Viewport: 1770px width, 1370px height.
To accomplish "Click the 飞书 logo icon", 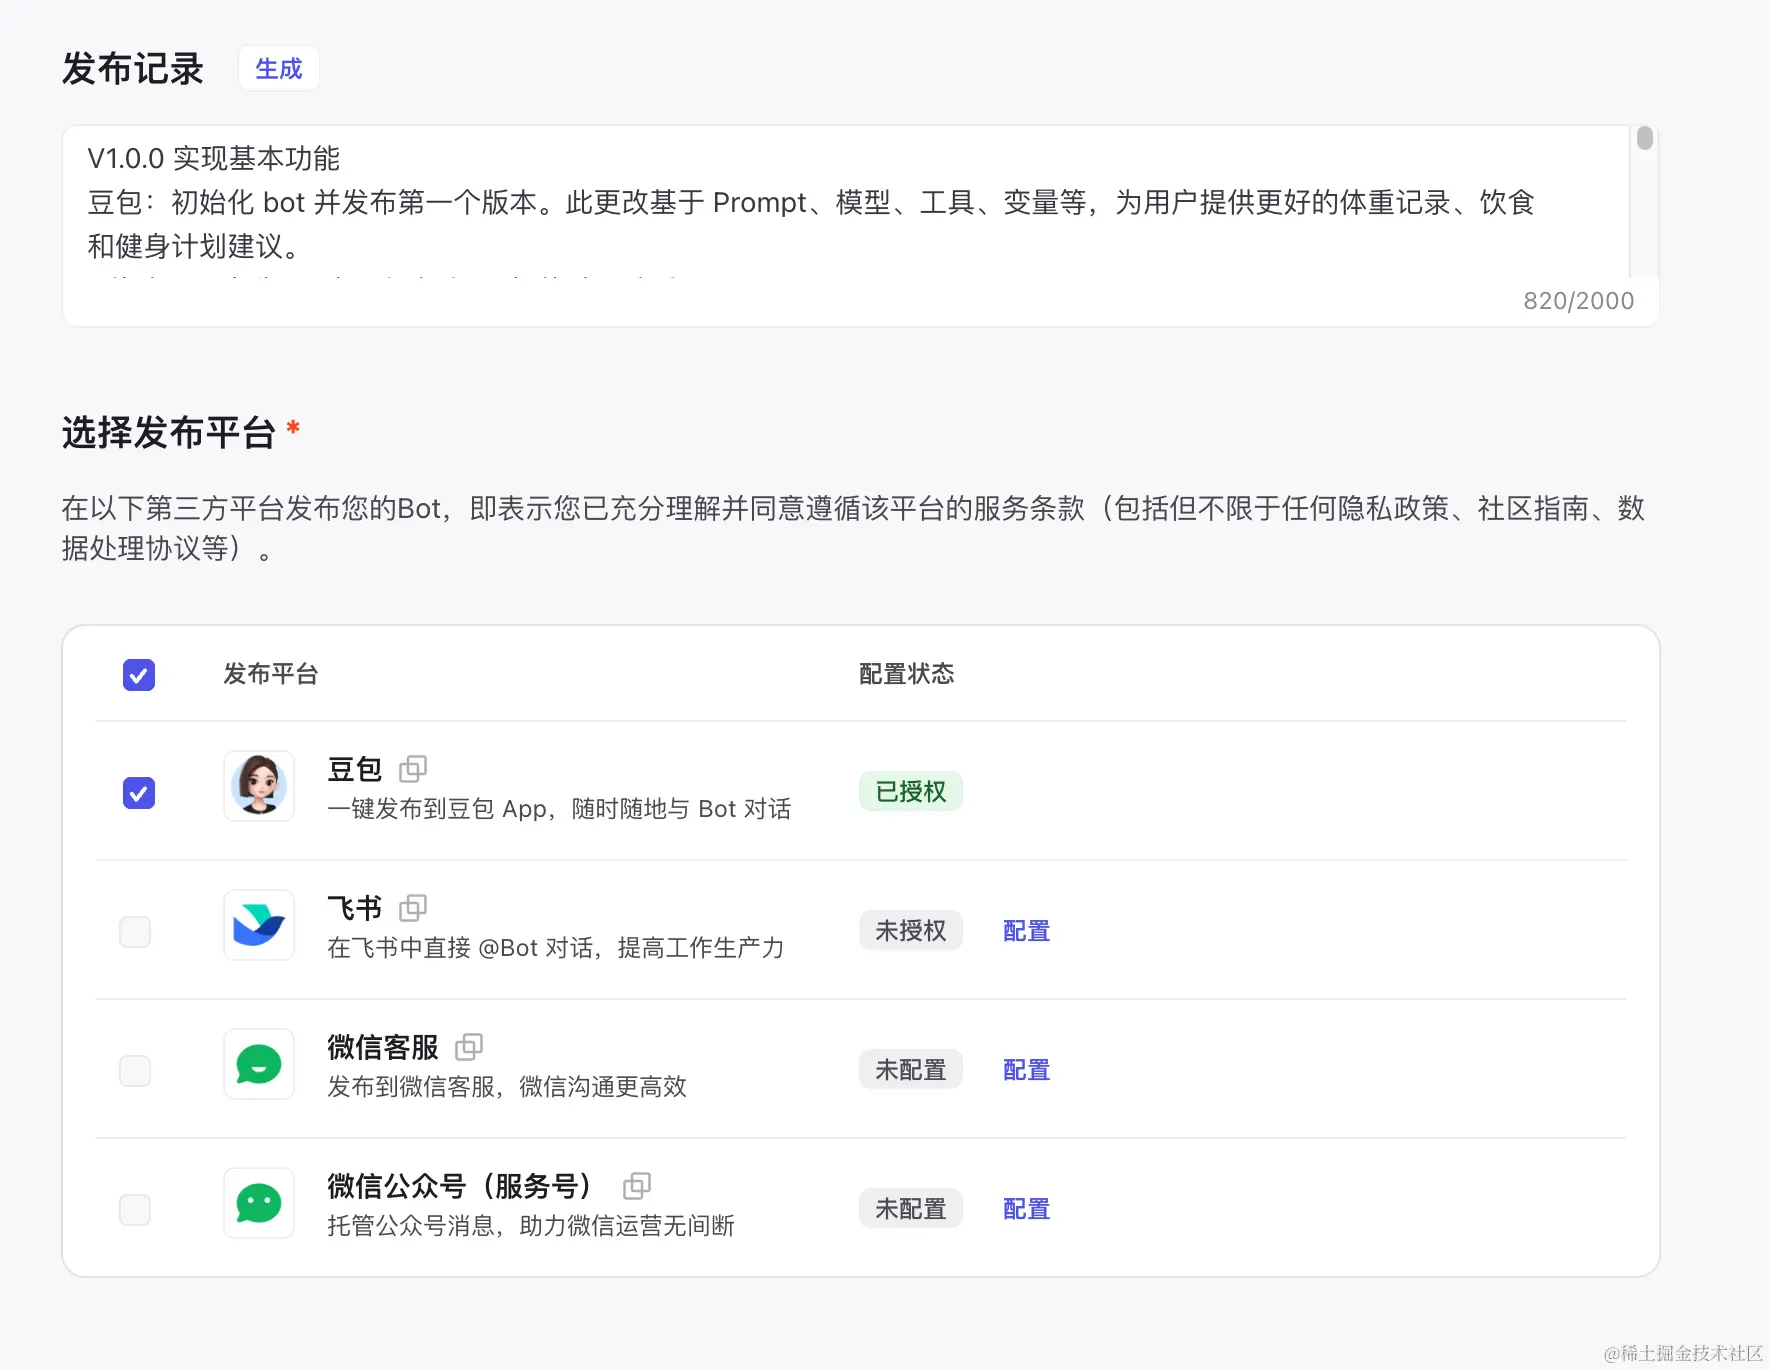I will click(x=259, y=925).
